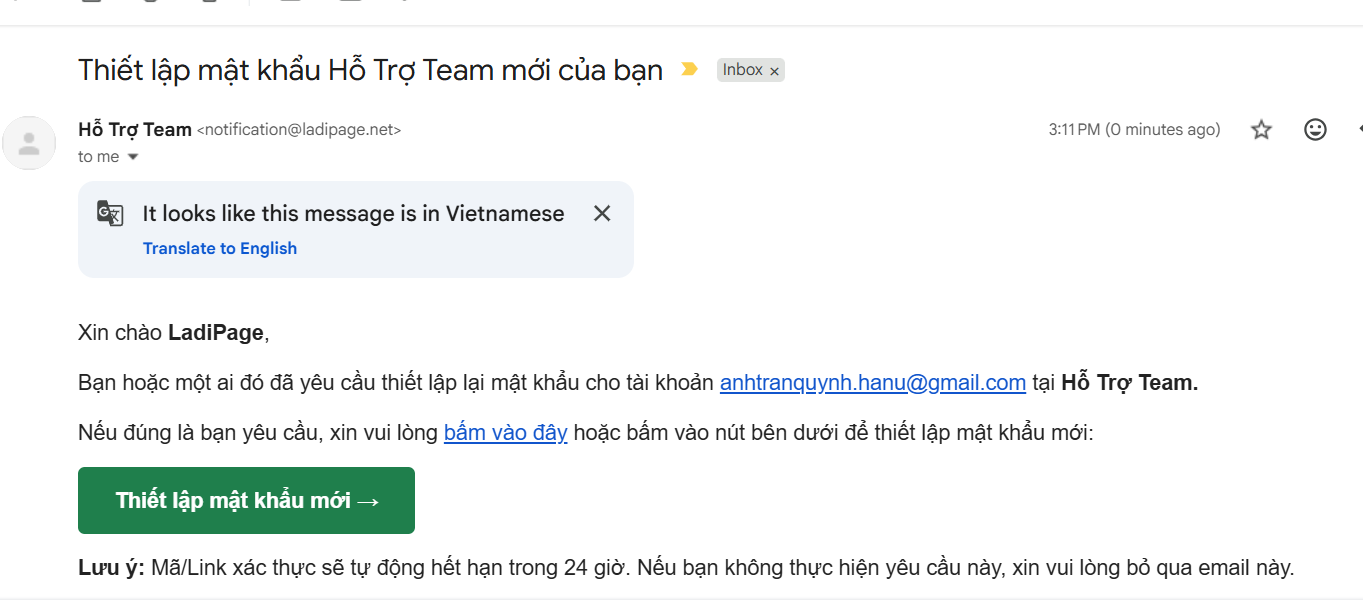The image size is (1363, 609).
Task: Open the anhtranquynh.hanu@gmail.com link
Action: 873,382
